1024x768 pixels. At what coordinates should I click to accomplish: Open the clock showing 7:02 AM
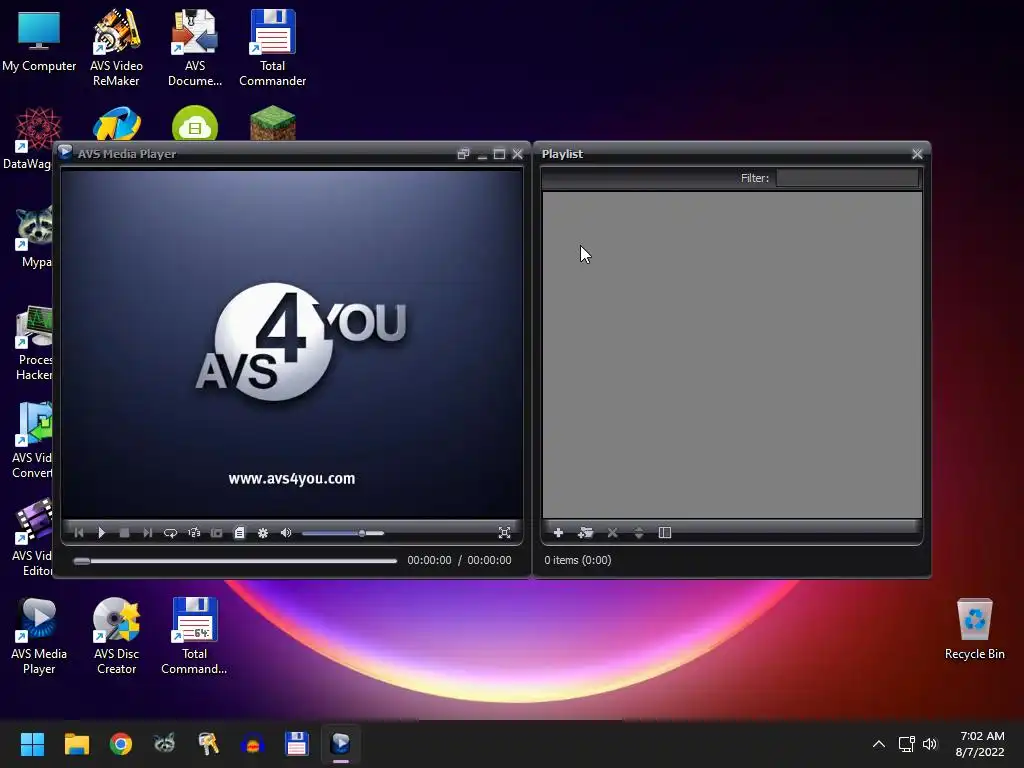[980, 744]
